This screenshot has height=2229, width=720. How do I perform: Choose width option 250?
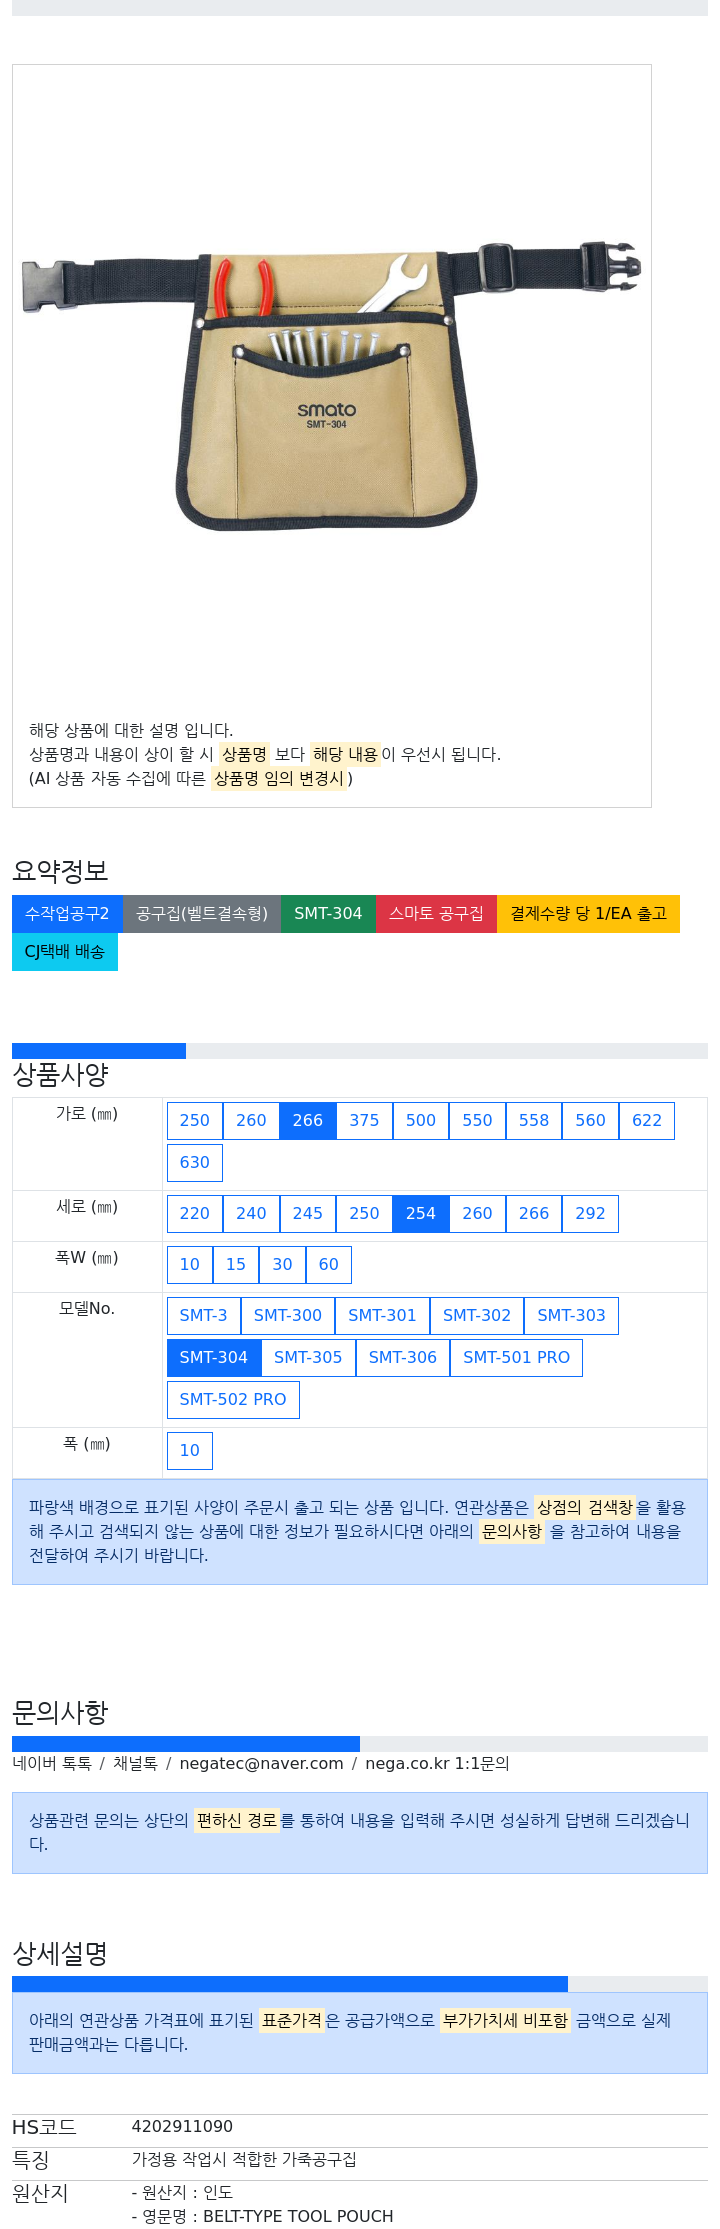tap(195, 1121)
